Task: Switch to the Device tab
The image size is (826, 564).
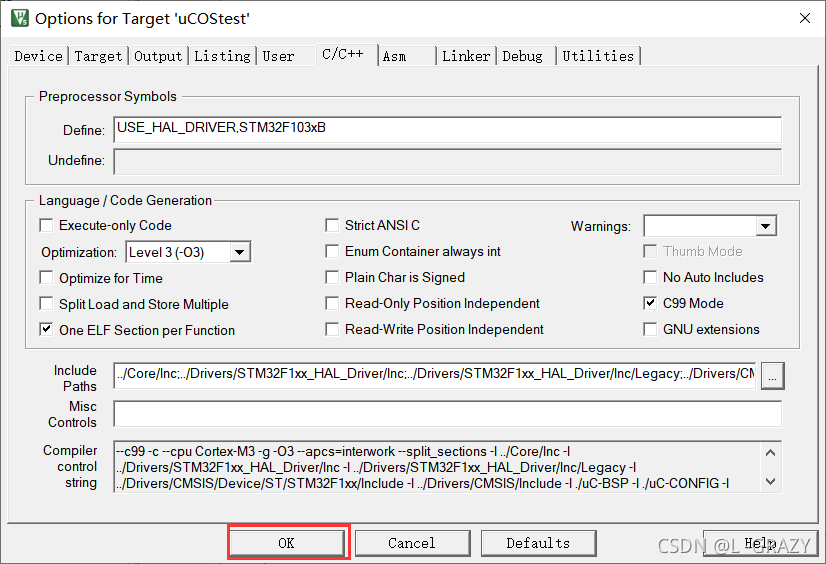Action: pos(38,56)
